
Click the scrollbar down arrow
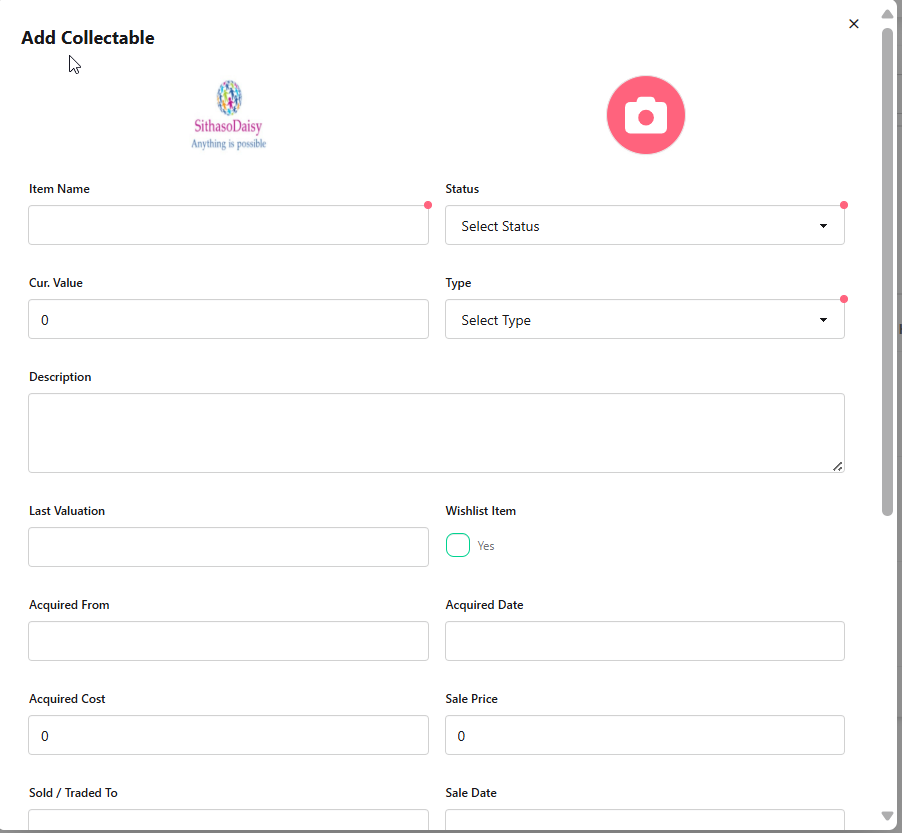887,816
